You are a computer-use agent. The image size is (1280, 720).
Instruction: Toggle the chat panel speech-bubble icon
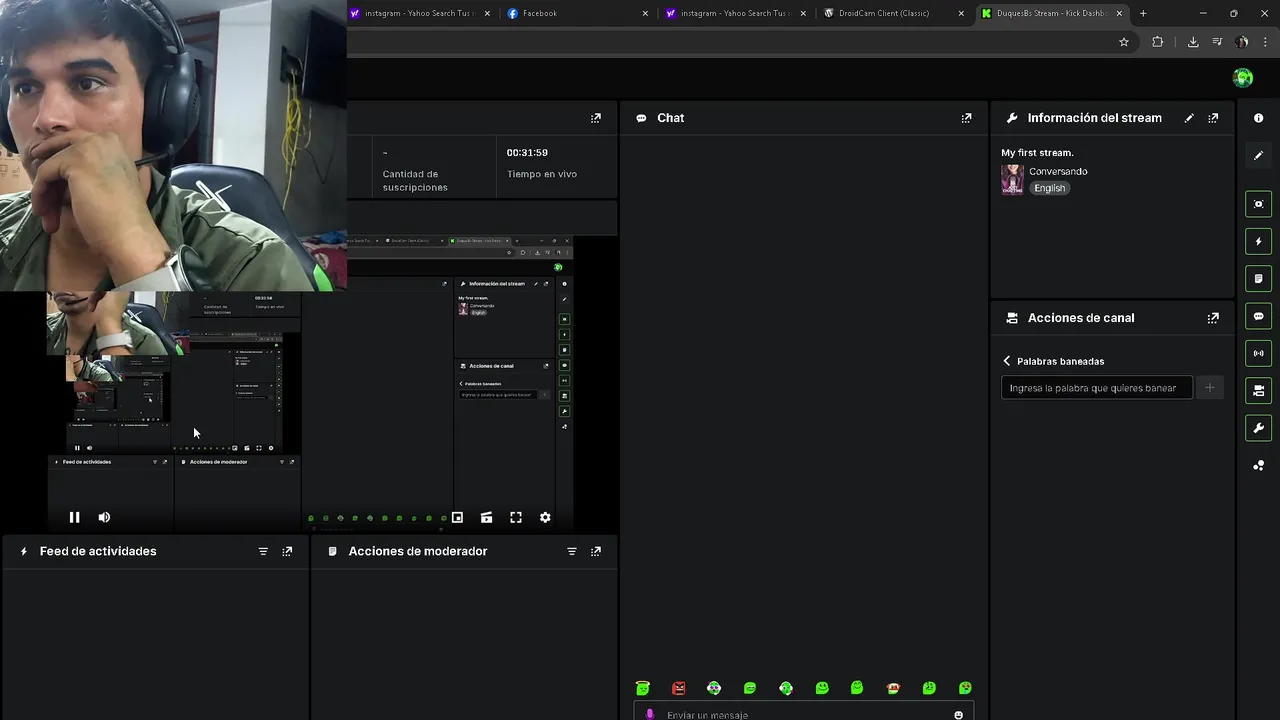[x=1258, y=316]
